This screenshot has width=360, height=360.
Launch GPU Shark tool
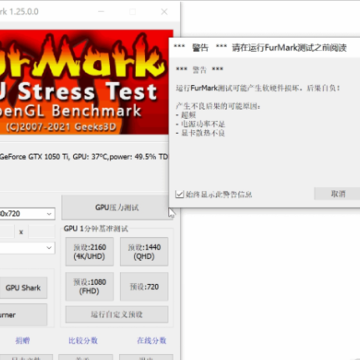click(23, 288)
